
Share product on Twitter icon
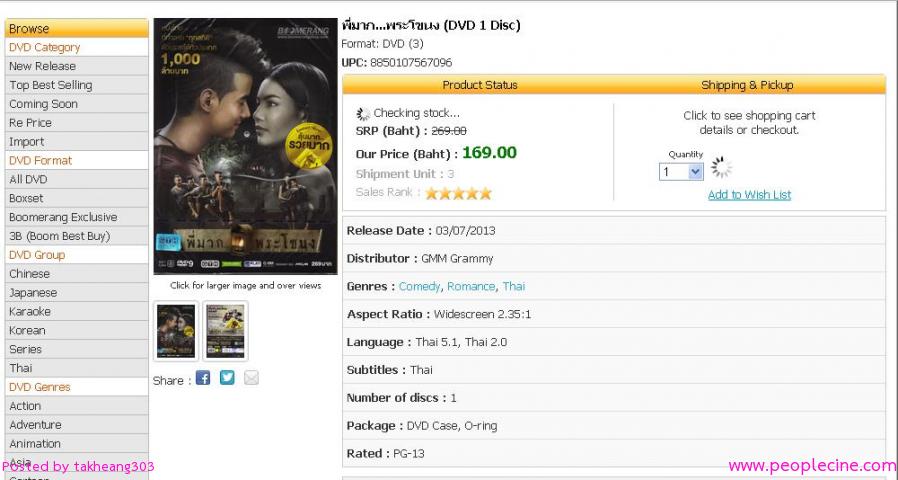pyautogui.click(x=227, y=377)
